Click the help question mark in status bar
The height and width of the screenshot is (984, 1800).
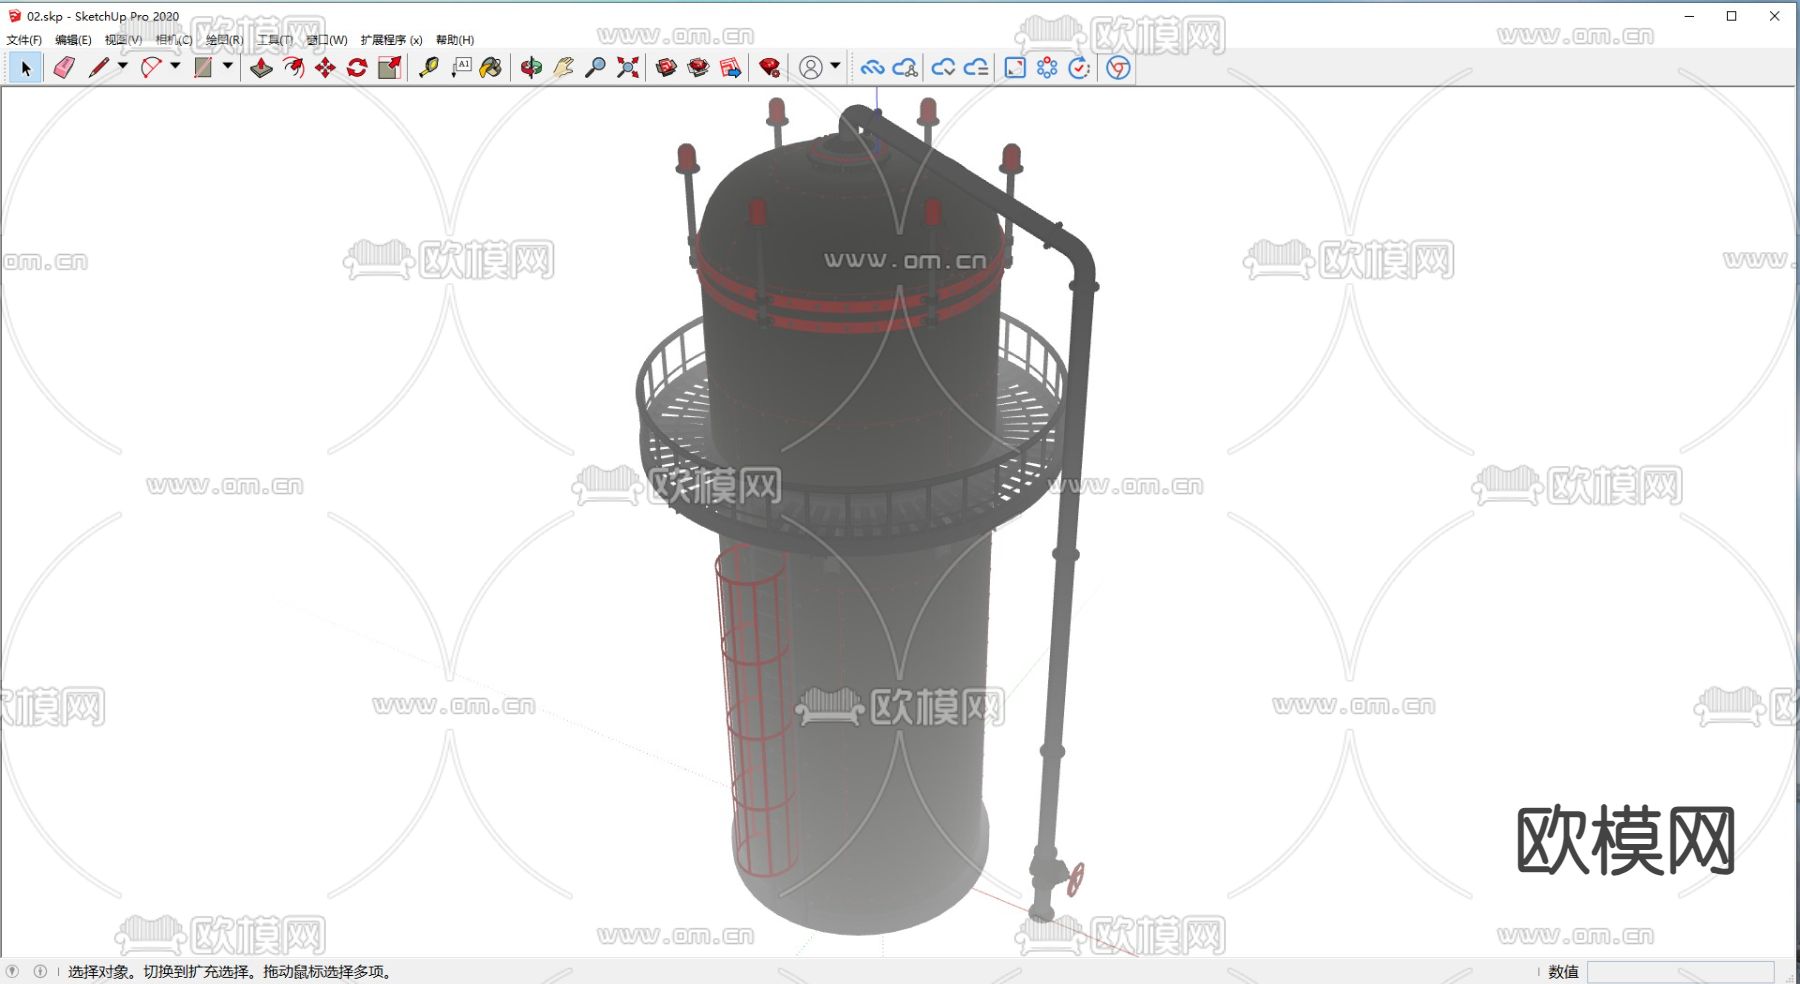[x=13, y=971]
